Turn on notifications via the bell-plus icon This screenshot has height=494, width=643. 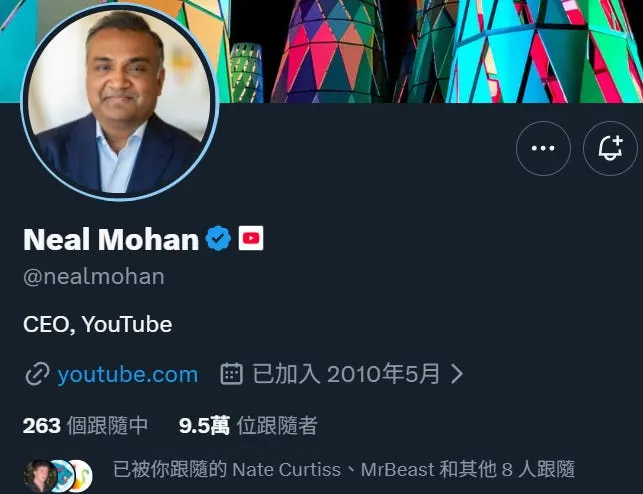[610, 148]
